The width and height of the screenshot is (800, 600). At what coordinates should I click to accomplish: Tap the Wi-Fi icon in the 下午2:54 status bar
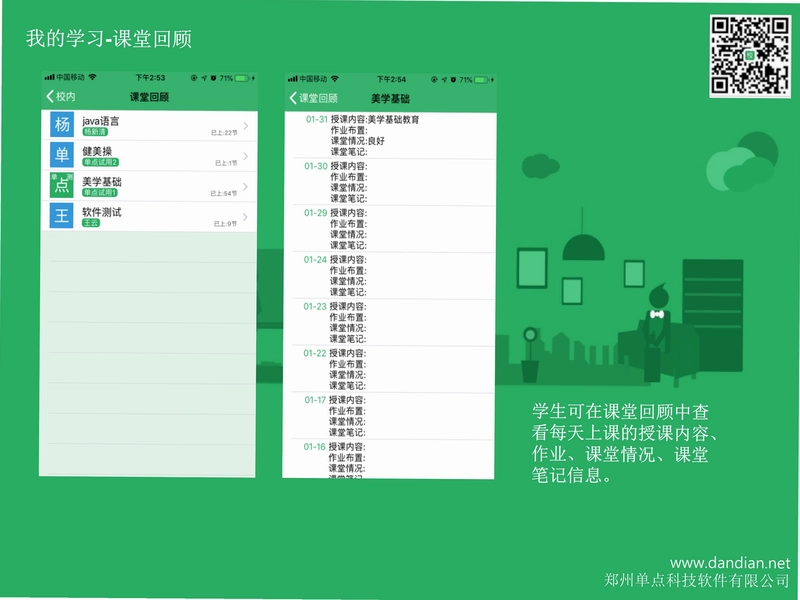(335, 79)
